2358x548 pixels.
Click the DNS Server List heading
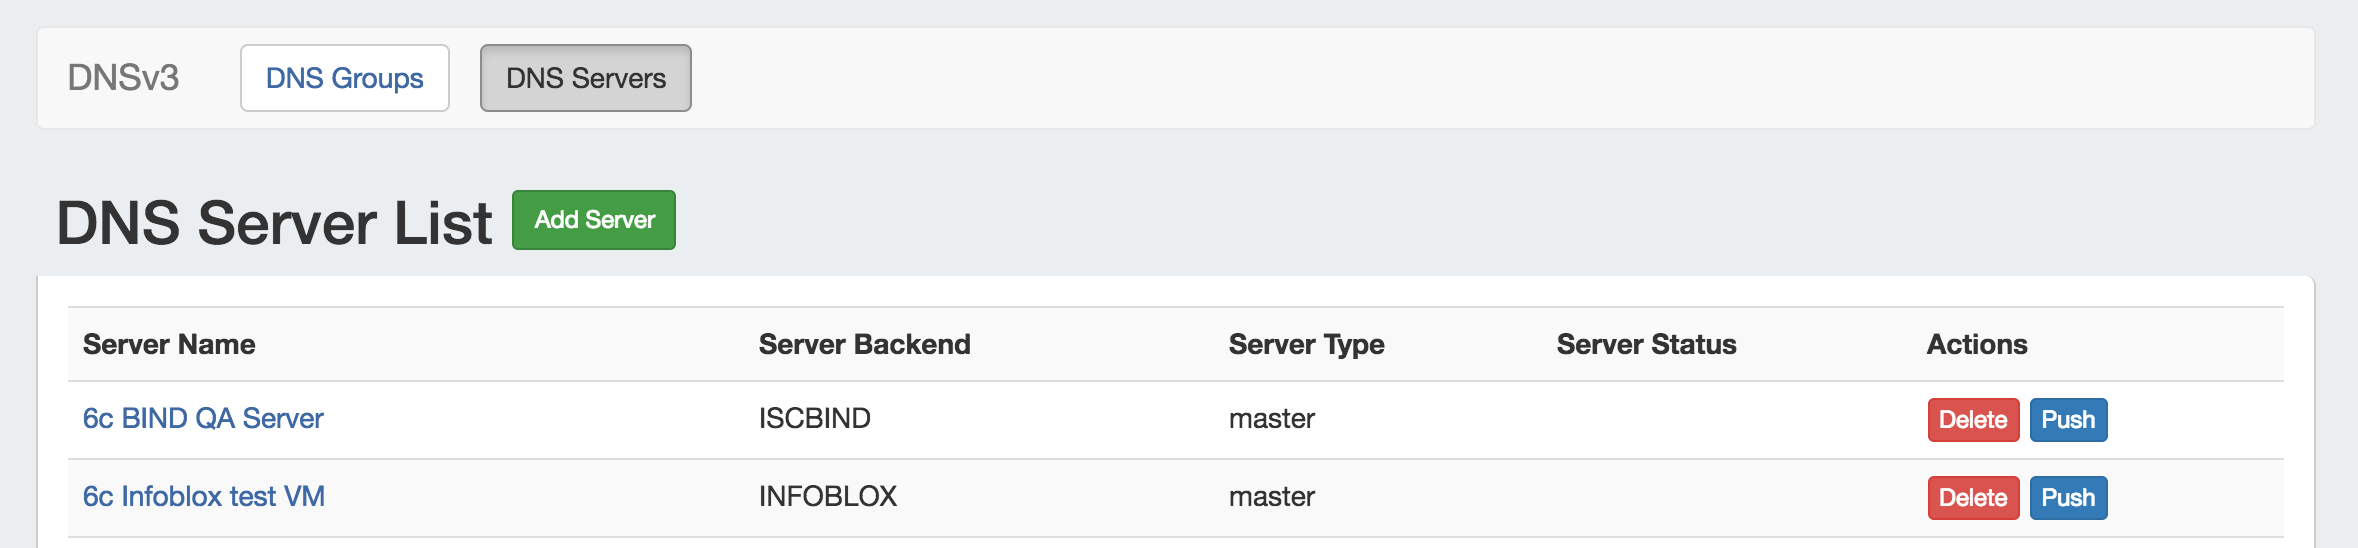274,222
